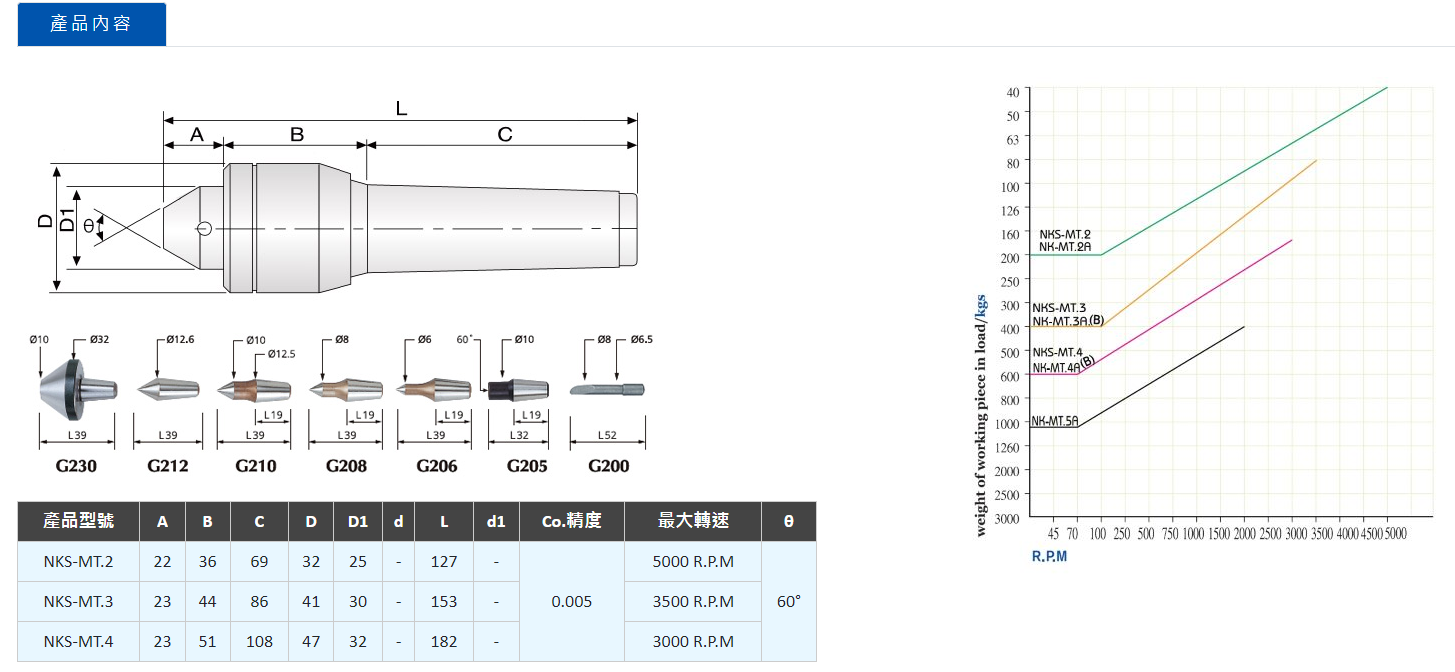Viewport: 1455px width, 672px height.
Task: Click the NK-MT.5A label in chart
Action: (x=1054, y=421)
